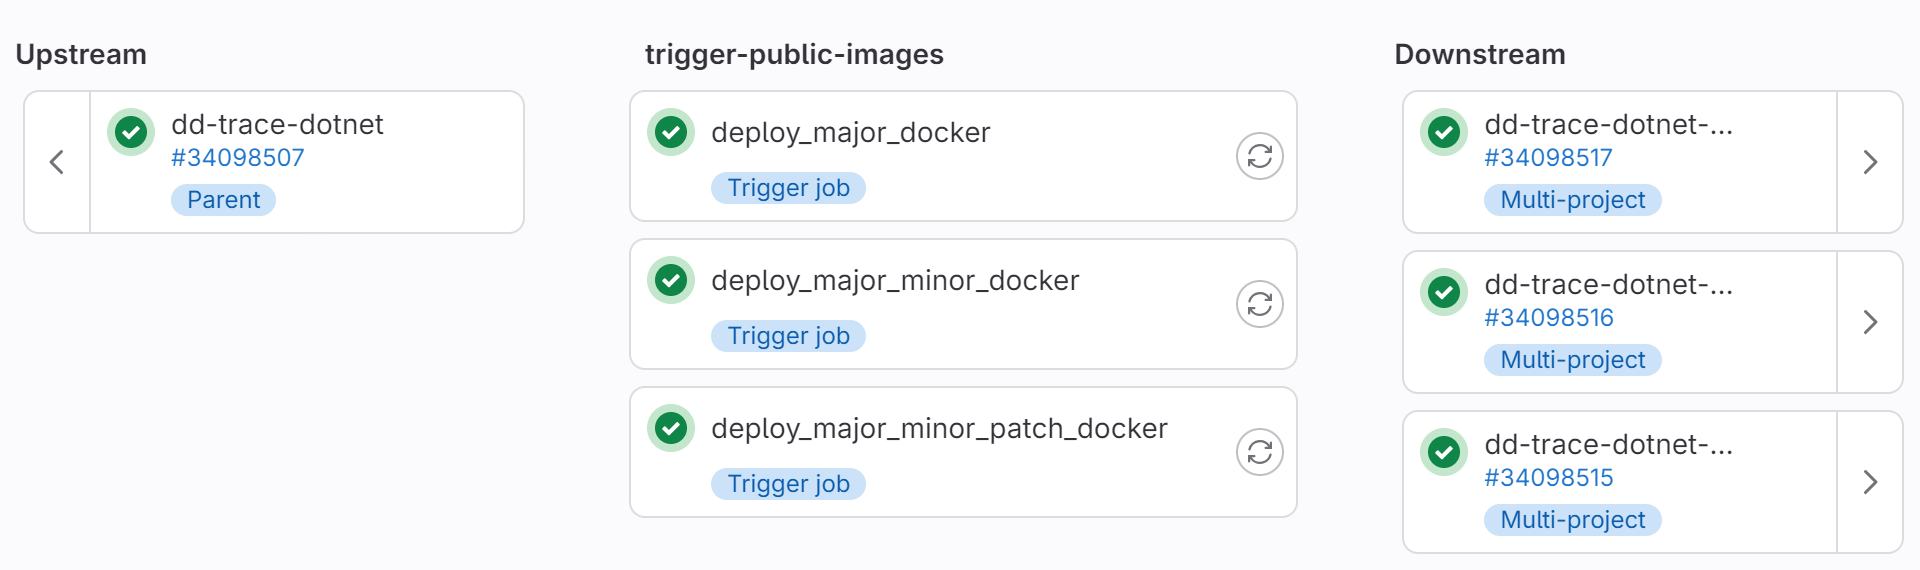This screenshot has height=570, width=1920.
Task: Click success status icon of deploy_major_minor_patch_docker
Action: click(x=671, y=428)
